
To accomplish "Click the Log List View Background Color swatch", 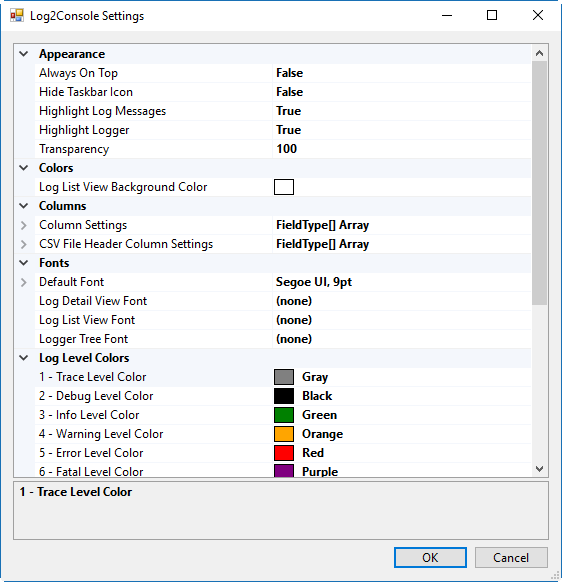I will 284,187.
